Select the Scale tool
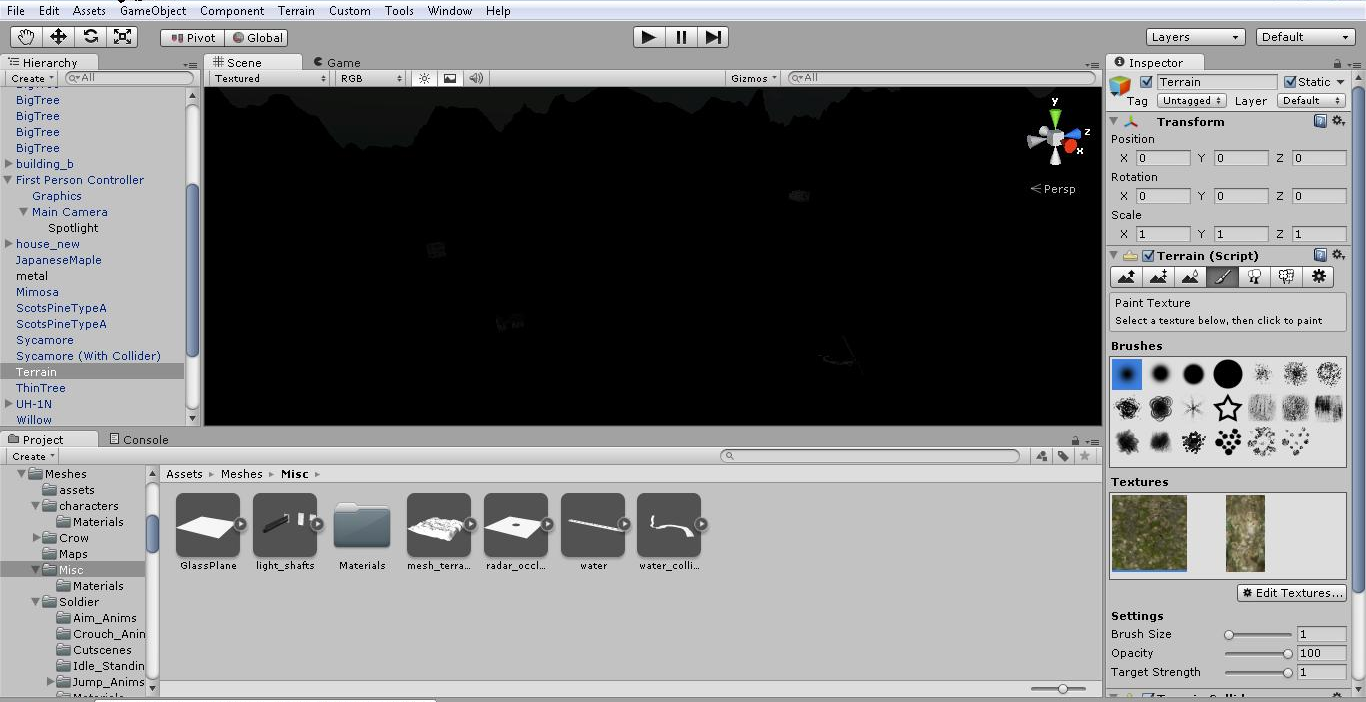1366x702 pixels. point(123,37)
